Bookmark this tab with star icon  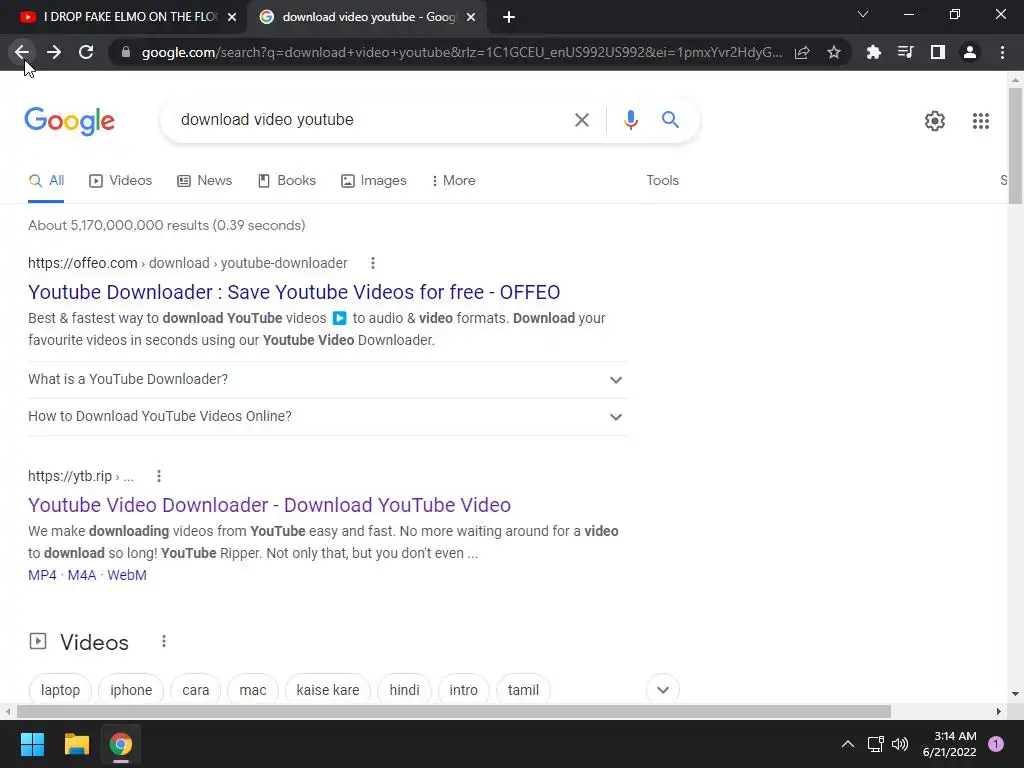click(834, 52)
